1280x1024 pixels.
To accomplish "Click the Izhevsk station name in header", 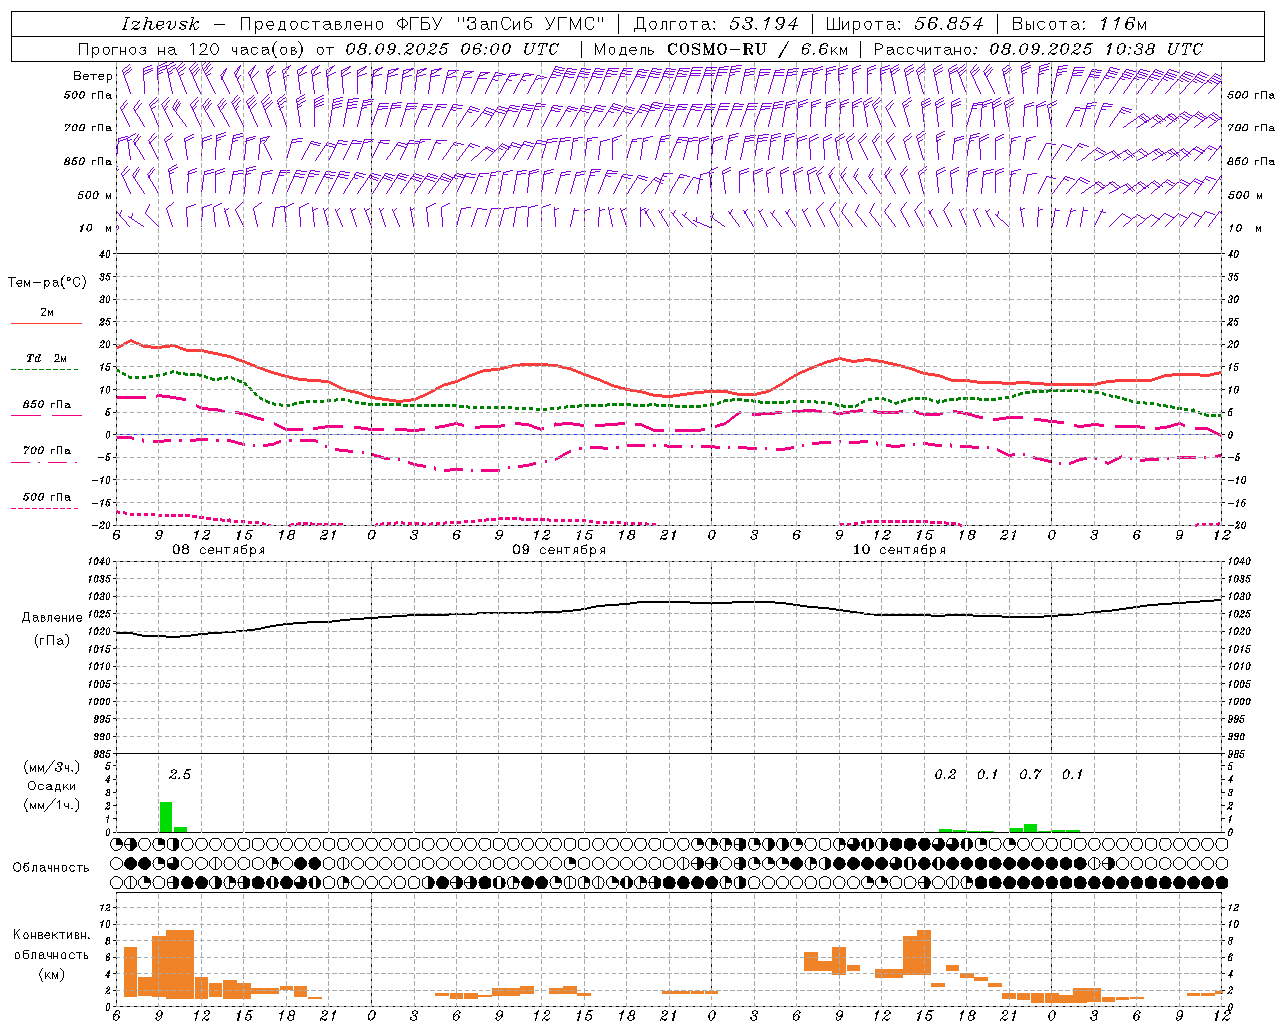I will (x=160, y=24).
